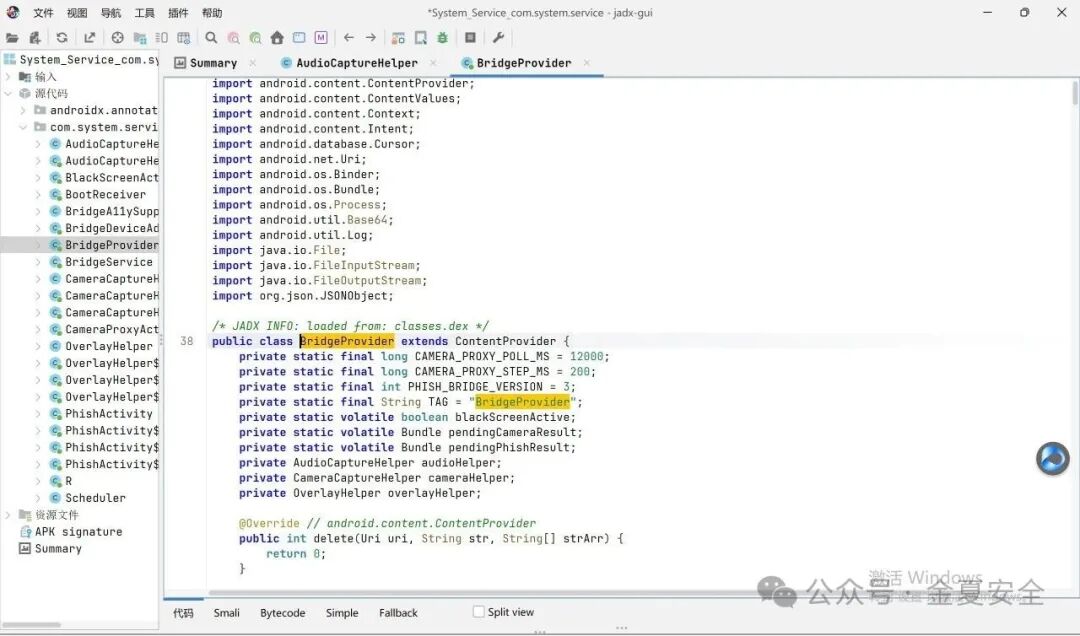Open text search with magnifier icon
The image size is (1080, 636).
(x=211, y=38)
